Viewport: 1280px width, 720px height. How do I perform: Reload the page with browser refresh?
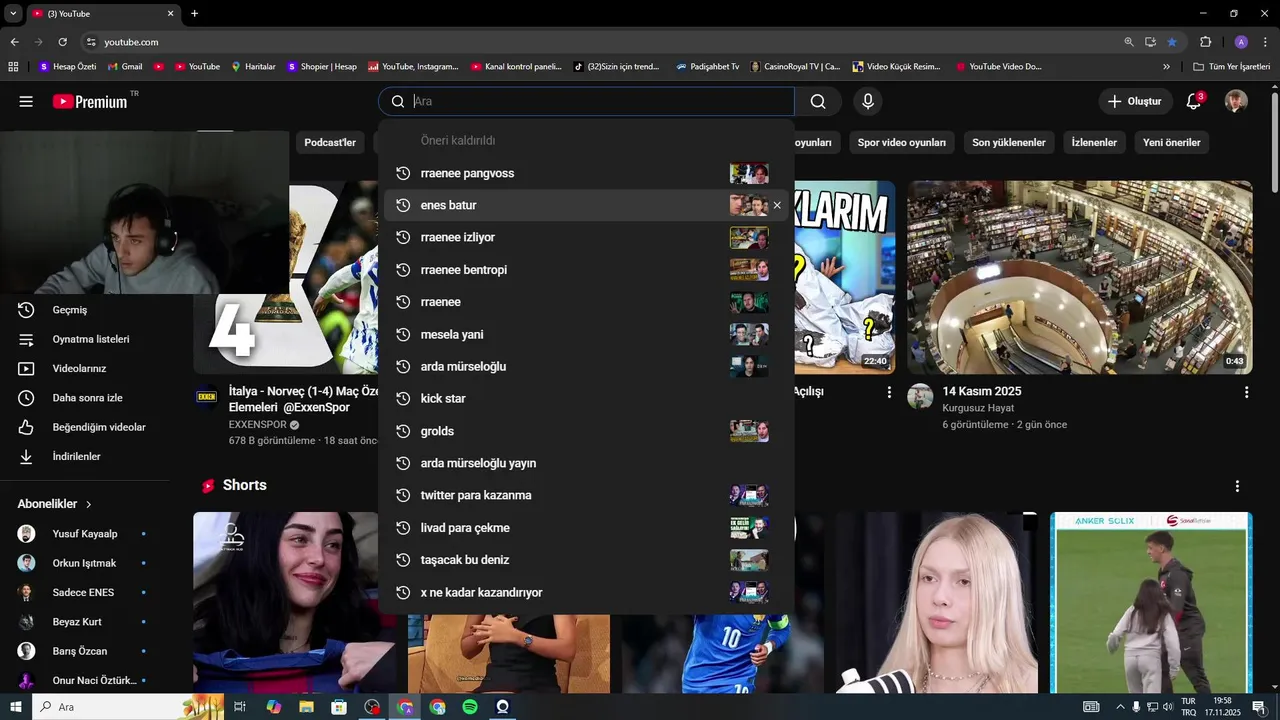point(62,42)
